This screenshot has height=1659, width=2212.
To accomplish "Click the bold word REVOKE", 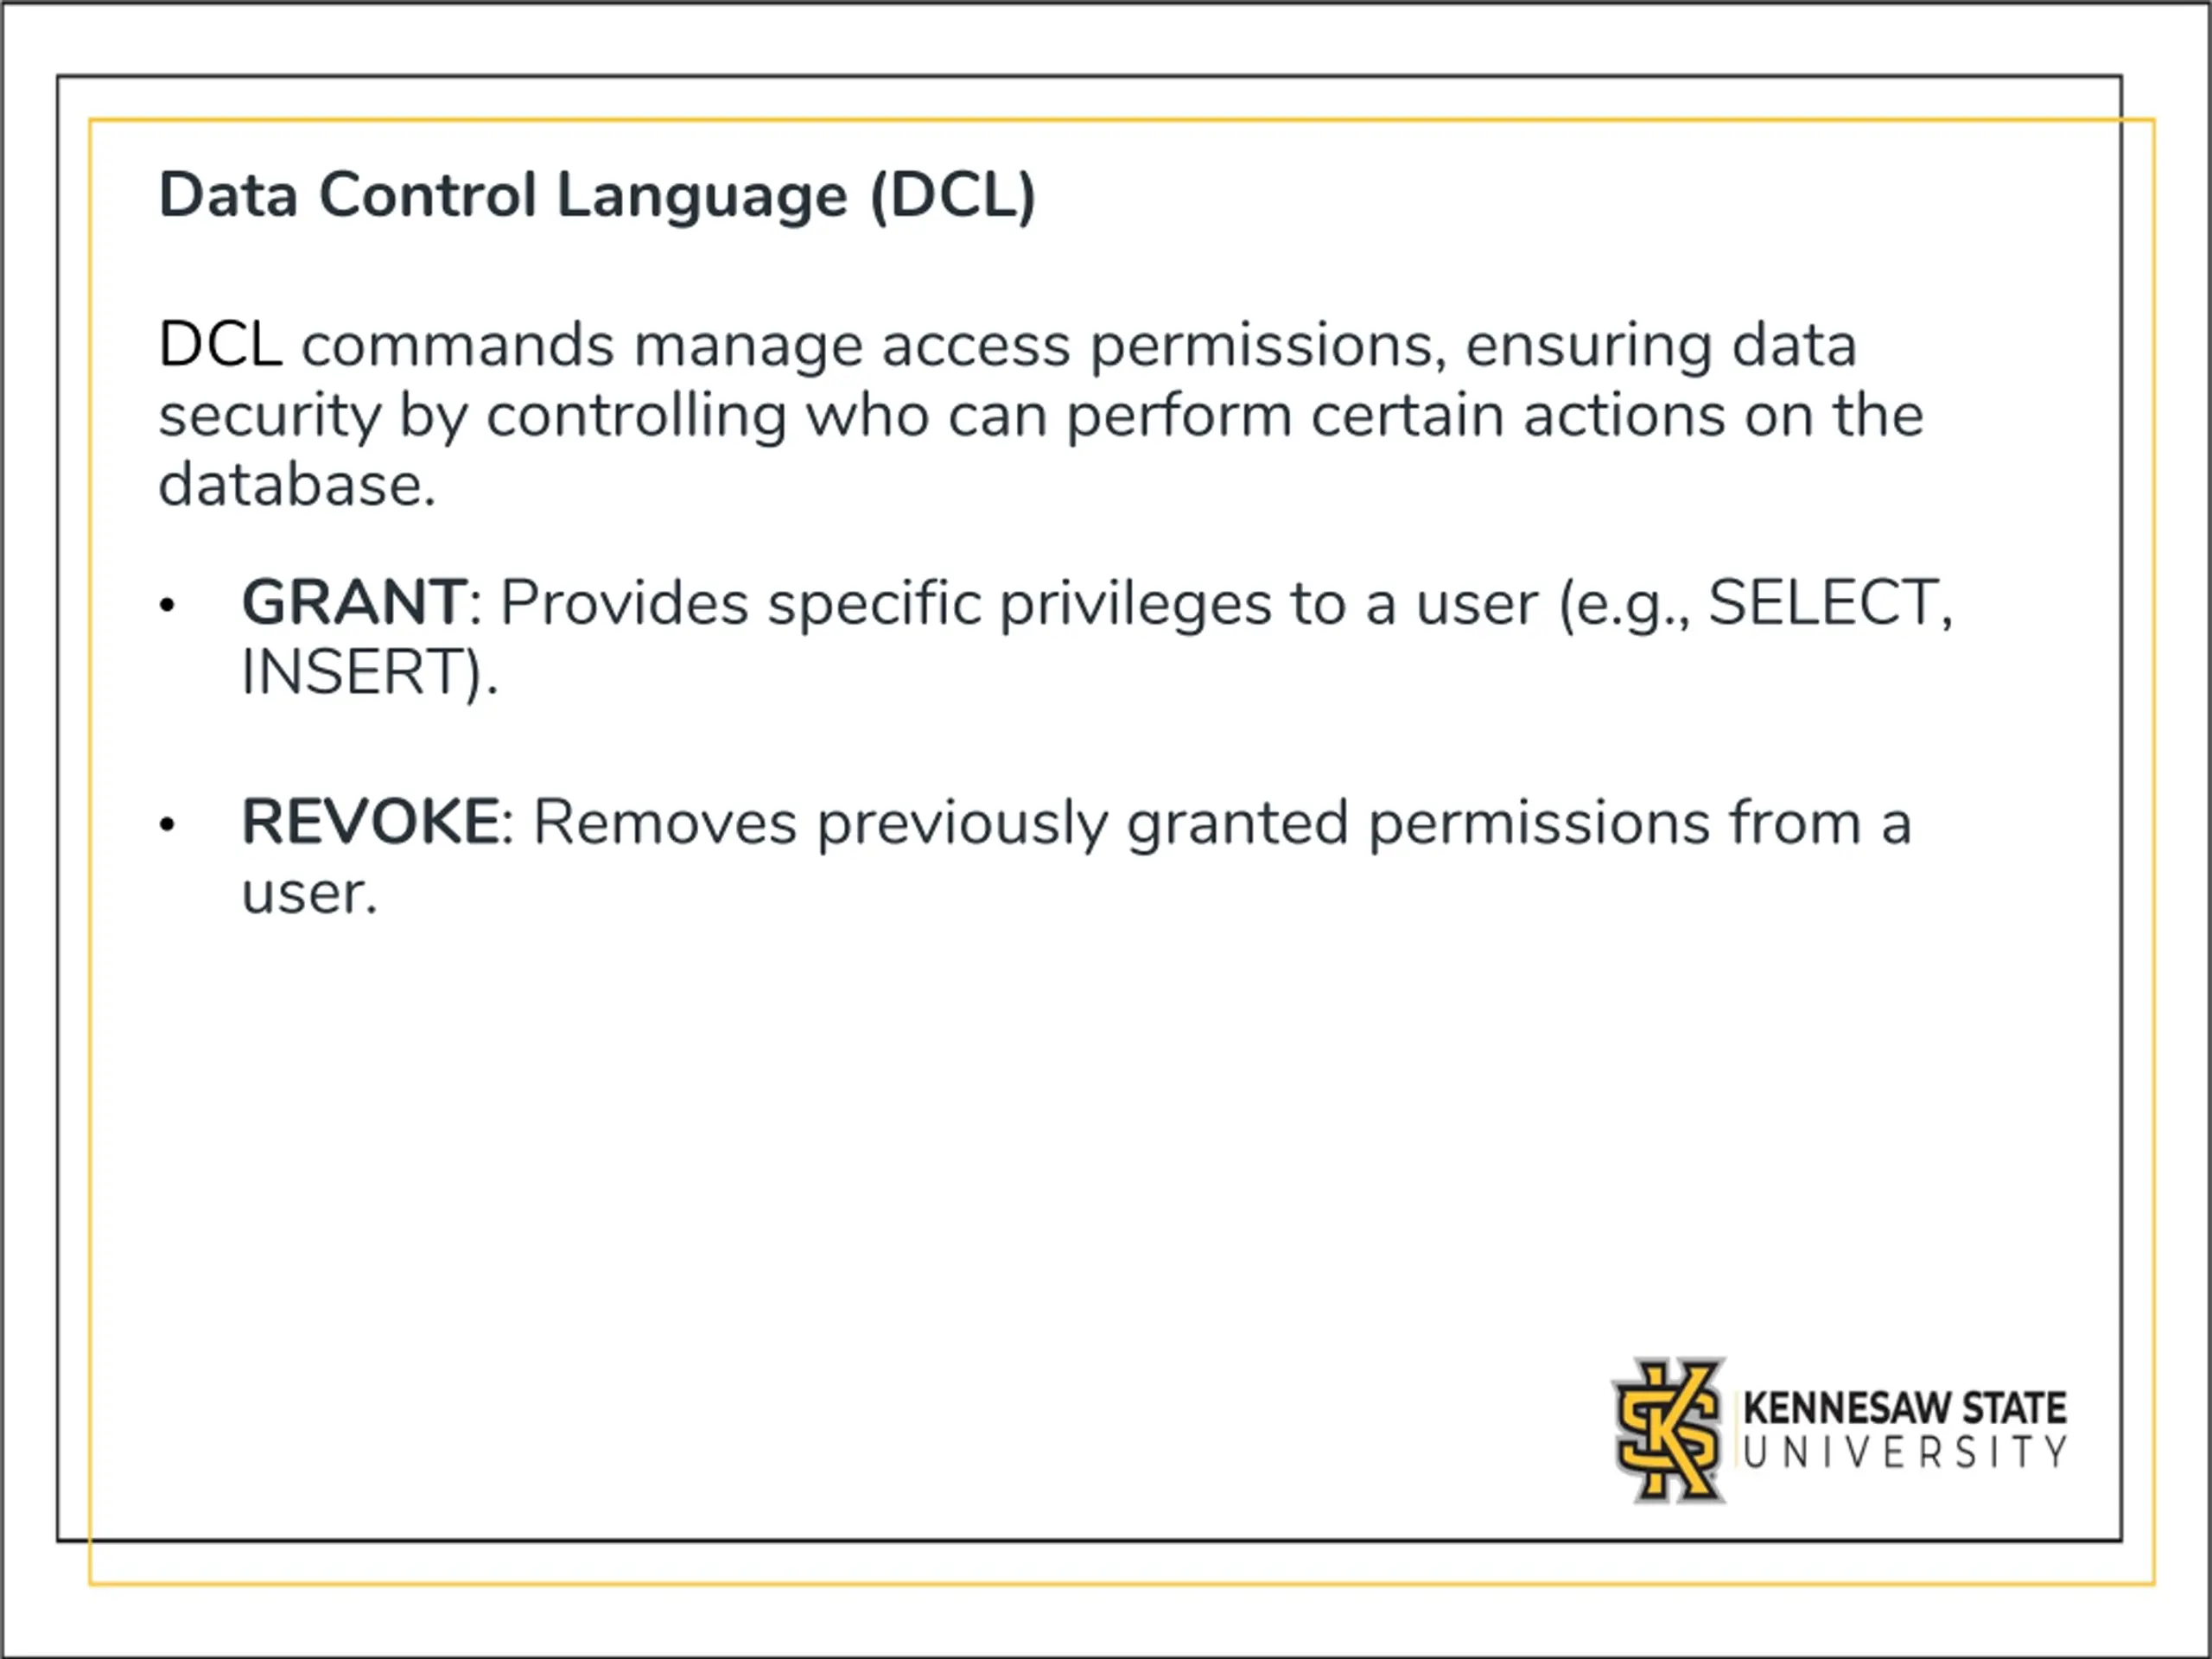I will click(371, 822).
